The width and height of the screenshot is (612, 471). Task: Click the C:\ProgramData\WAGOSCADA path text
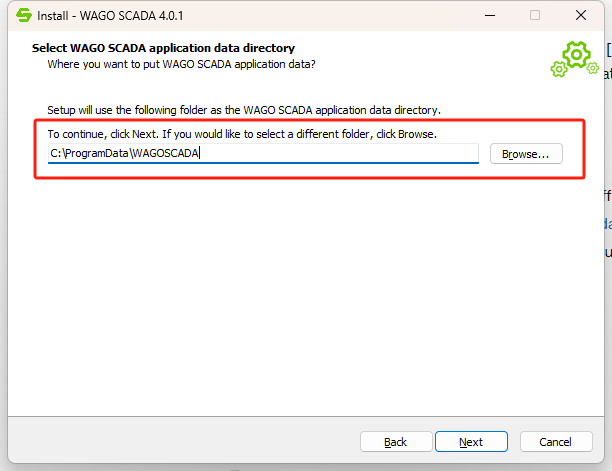125,154
